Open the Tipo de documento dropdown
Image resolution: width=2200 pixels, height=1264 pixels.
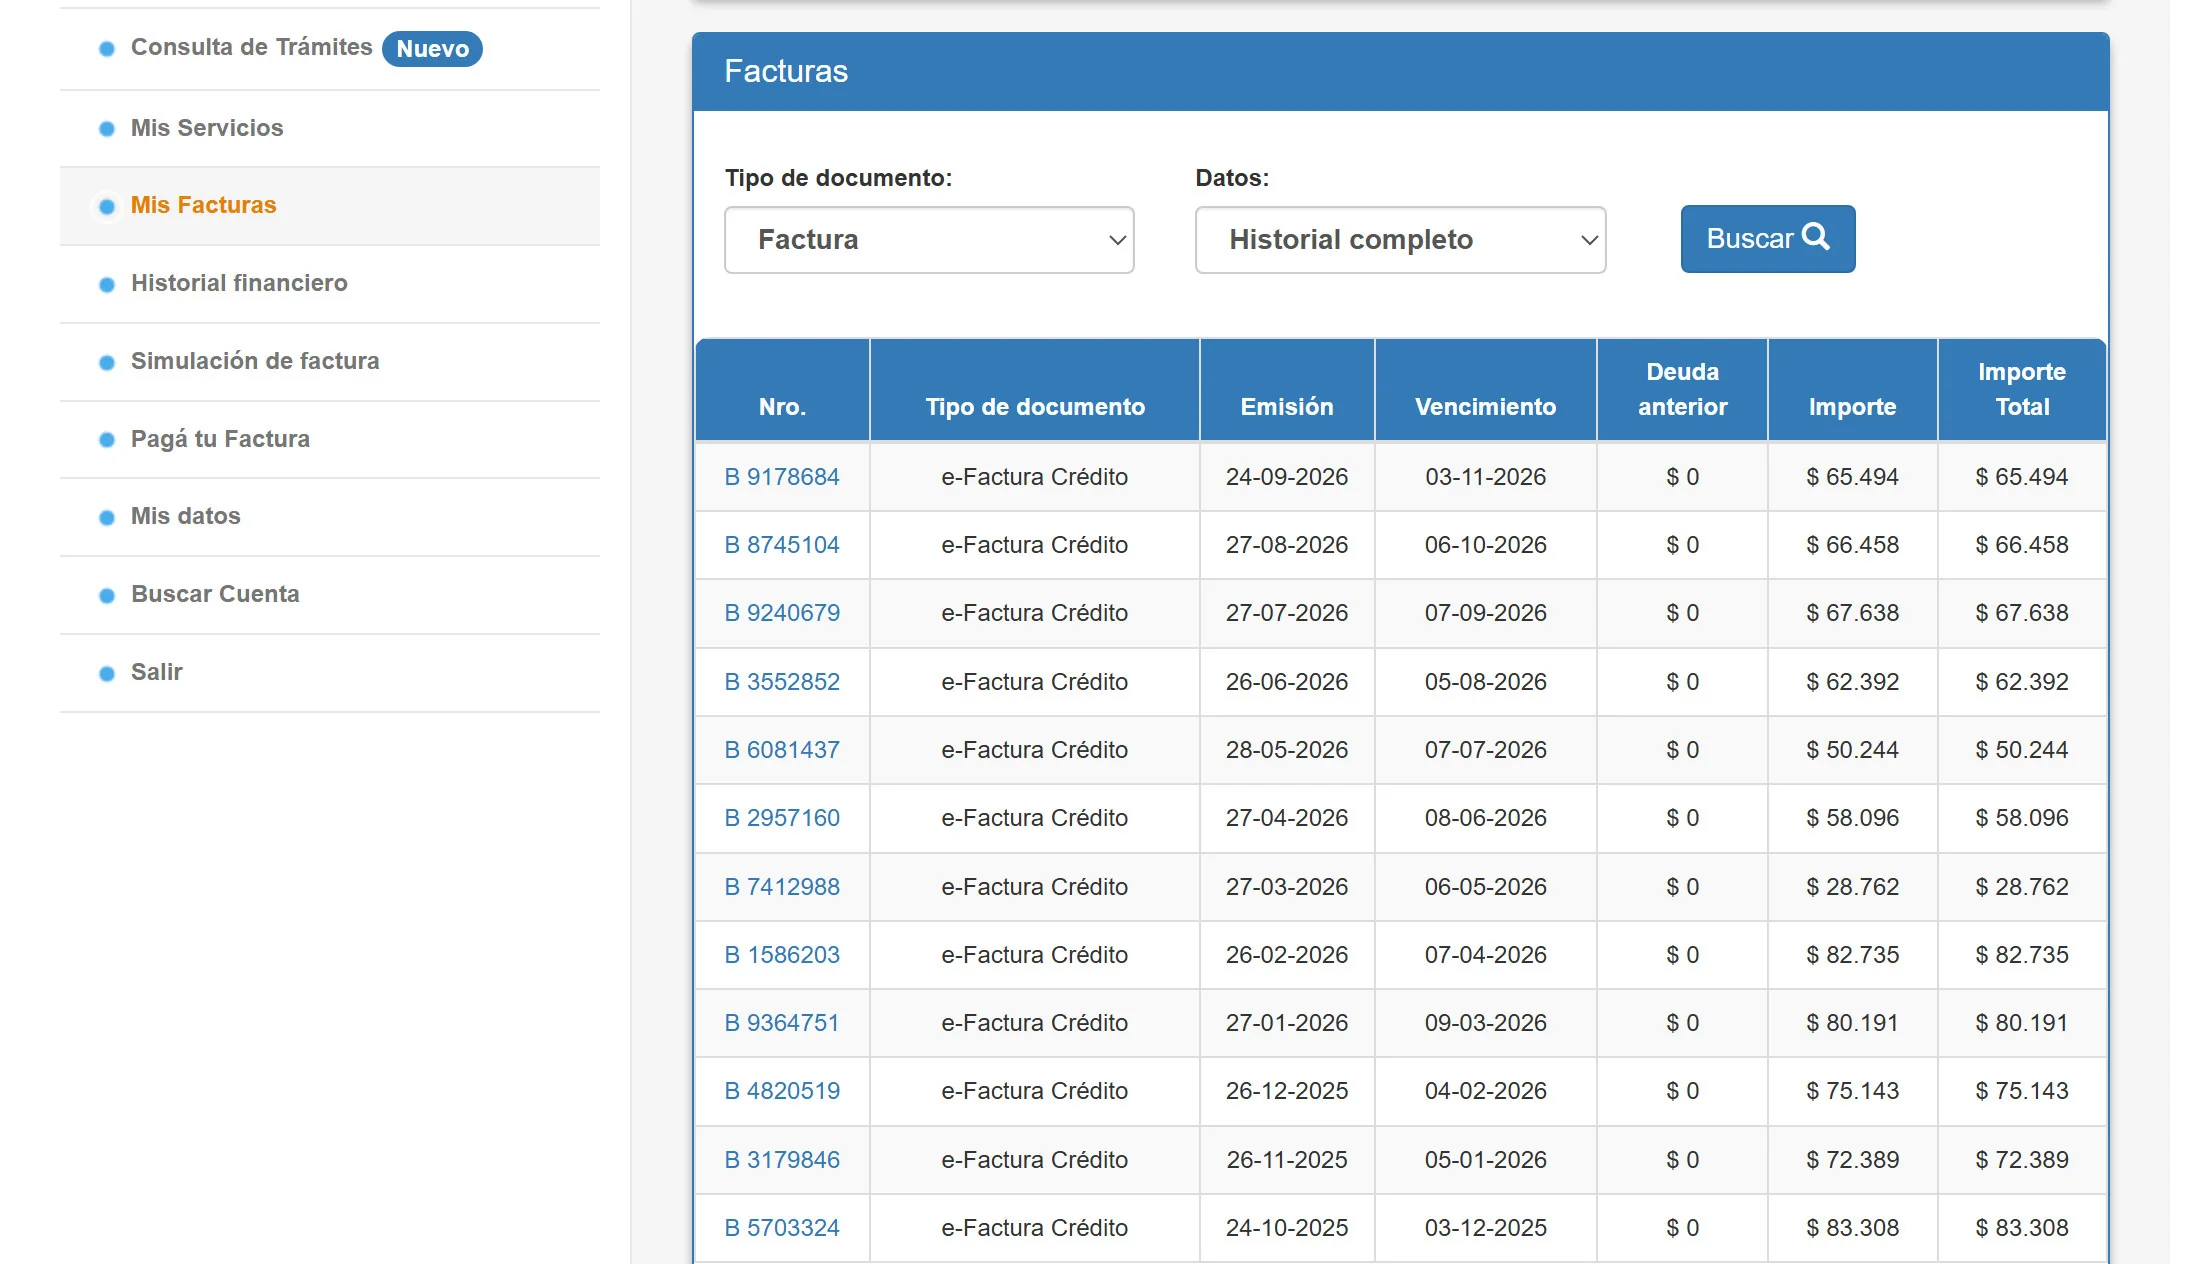(929, 240)
